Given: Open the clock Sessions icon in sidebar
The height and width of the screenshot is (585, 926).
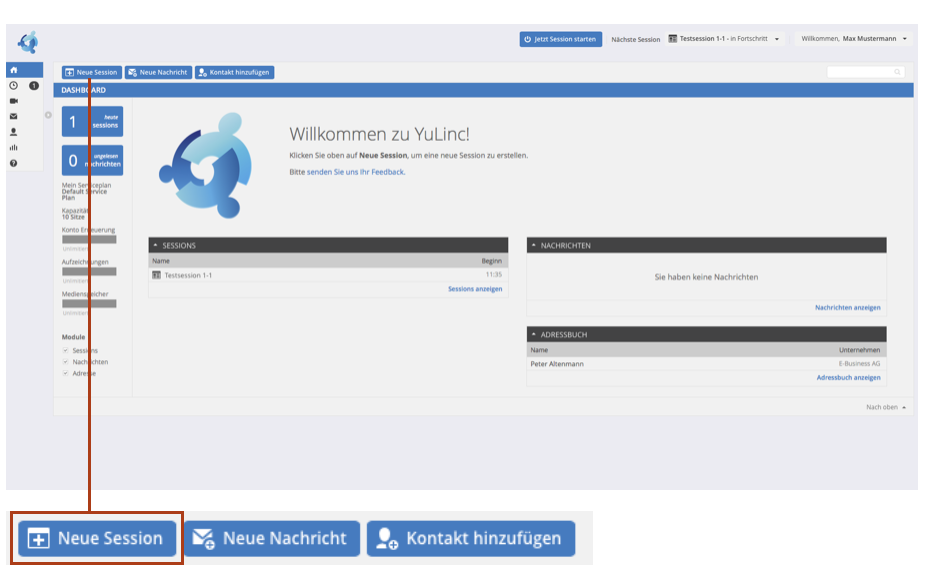Looking at the screenshot, I should 14,86.
